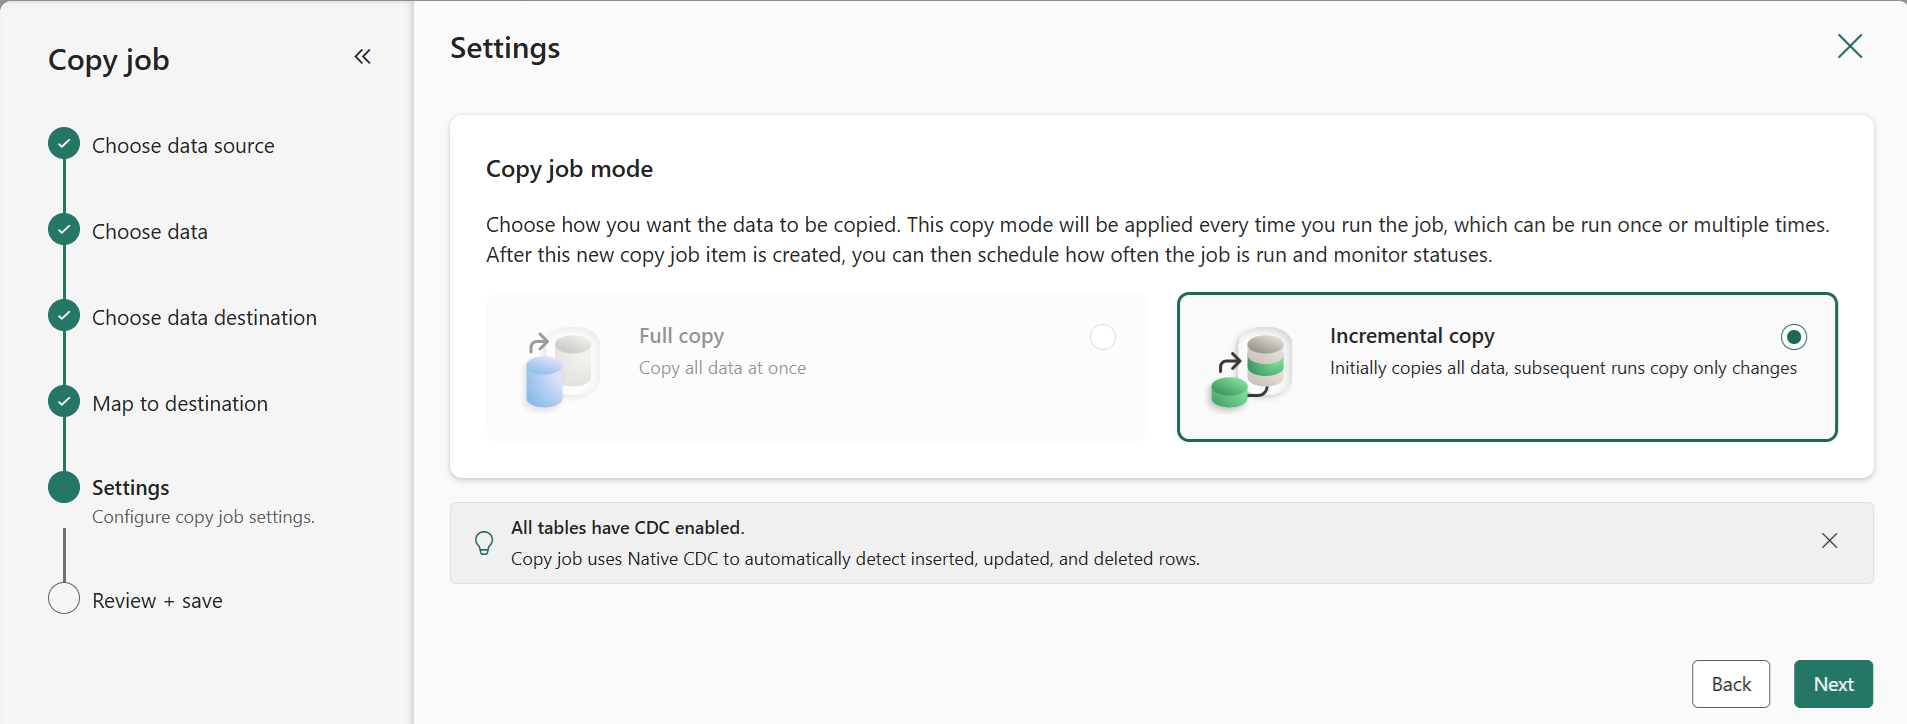Select the Incremental copy radio button
This screenshot has height=724, width=1907.
[1793, 337]
